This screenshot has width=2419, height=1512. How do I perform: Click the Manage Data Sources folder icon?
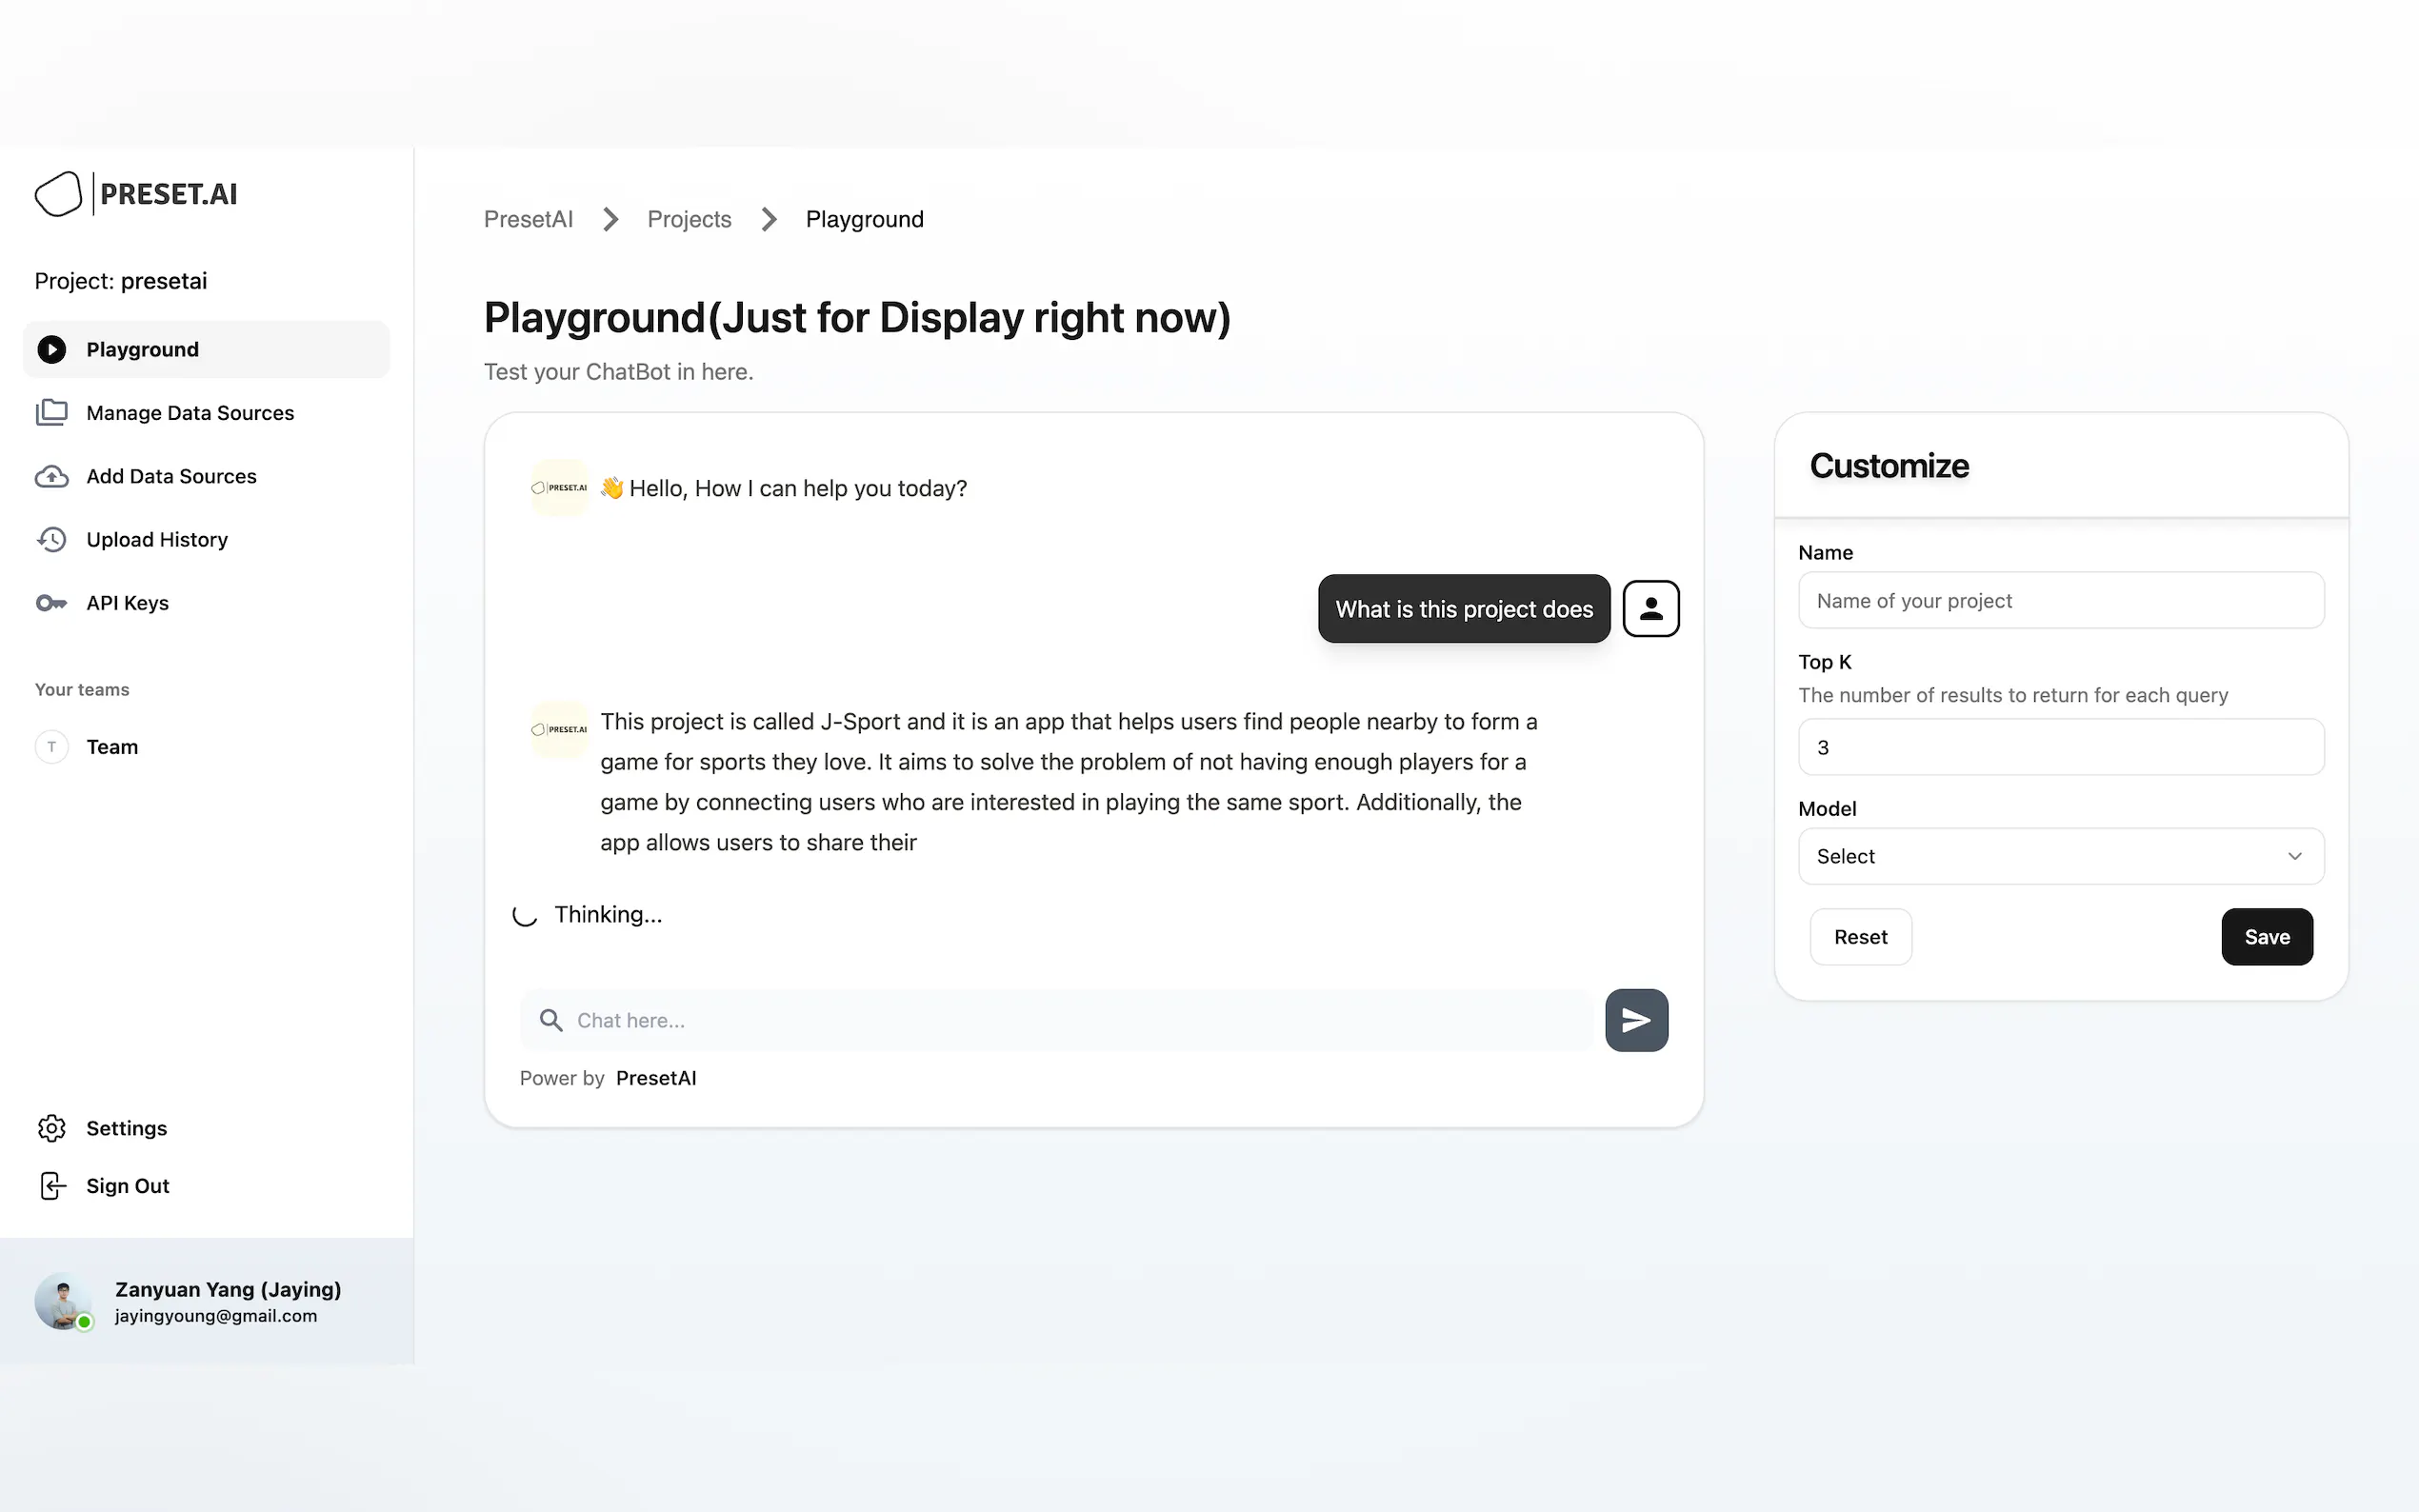tap(52, 412)
